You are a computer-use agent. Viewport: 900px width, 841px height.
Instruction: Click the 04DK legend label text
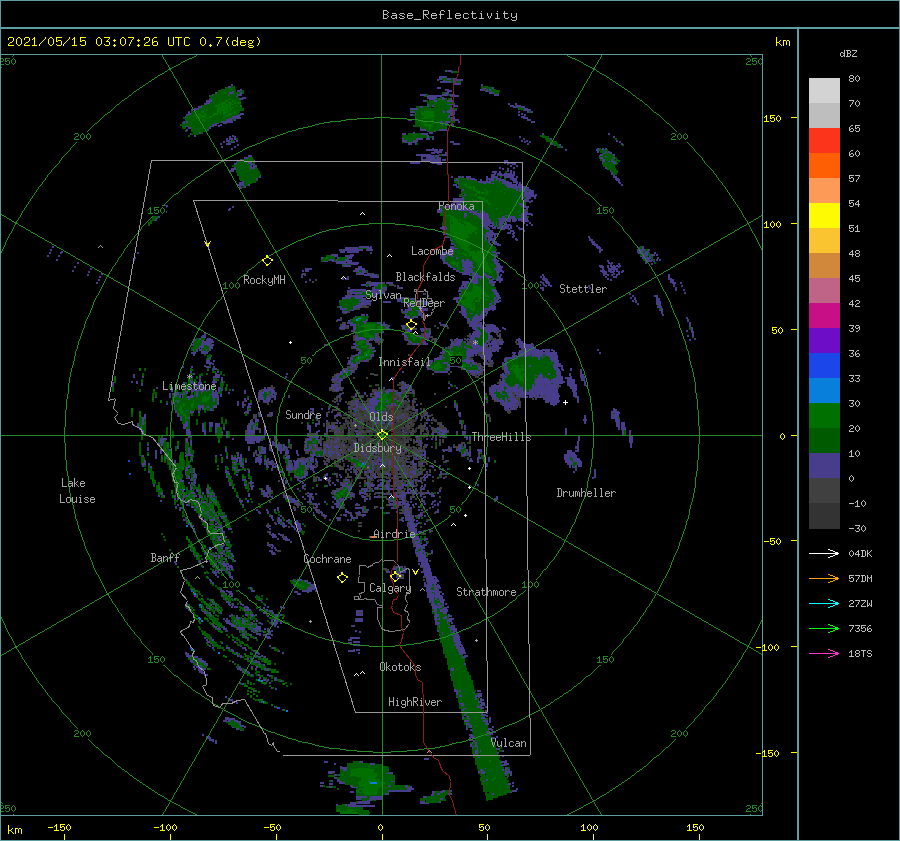(x=860, y=553)
